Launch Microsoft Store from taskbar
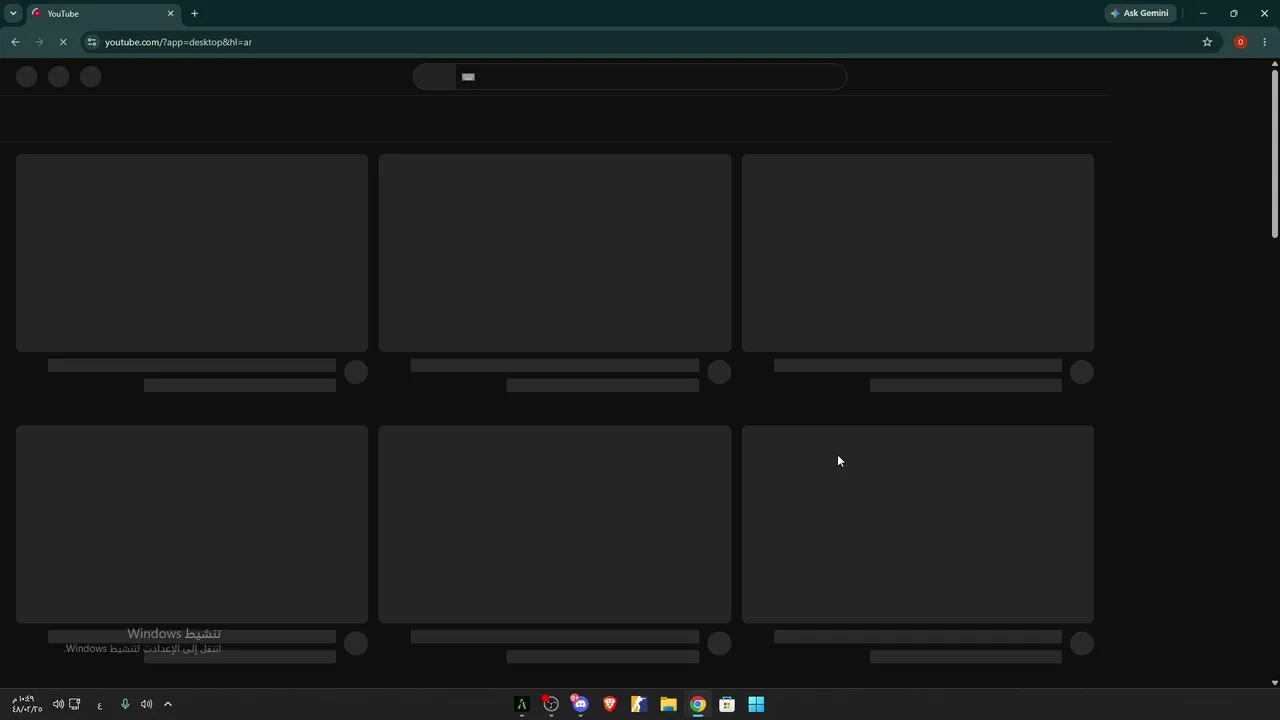Screen dimensions: 1280x720 click(x=727, y=704)
